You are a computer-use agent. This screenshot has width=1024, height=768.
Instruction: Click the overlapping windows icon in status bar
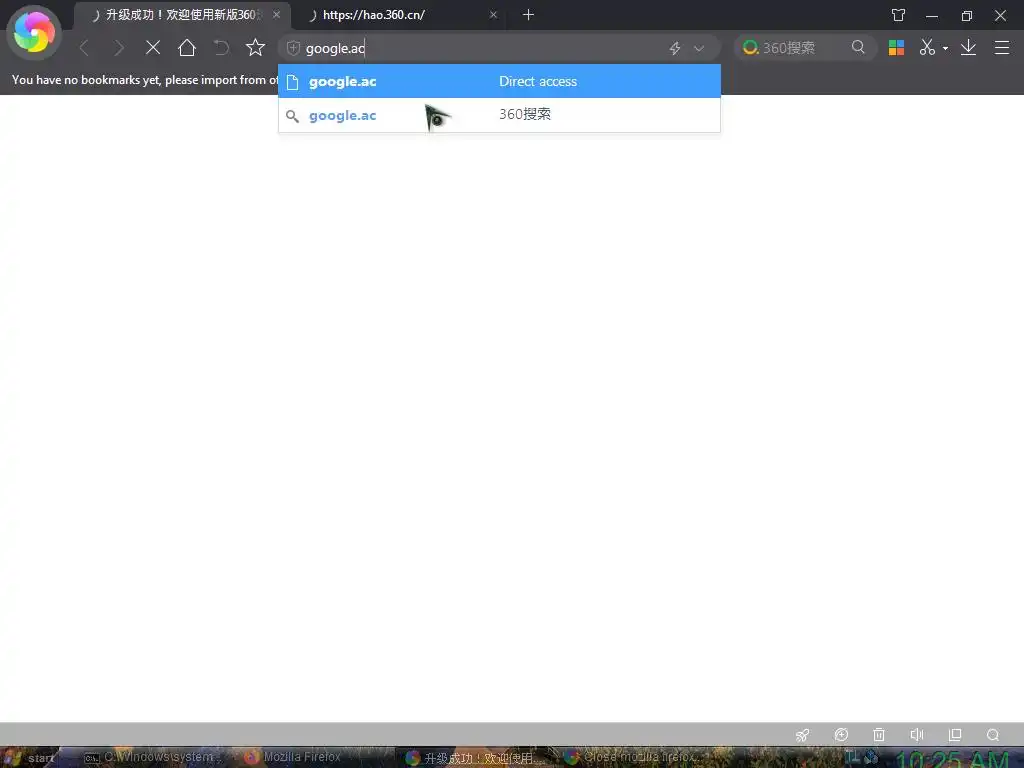(955, 735)
